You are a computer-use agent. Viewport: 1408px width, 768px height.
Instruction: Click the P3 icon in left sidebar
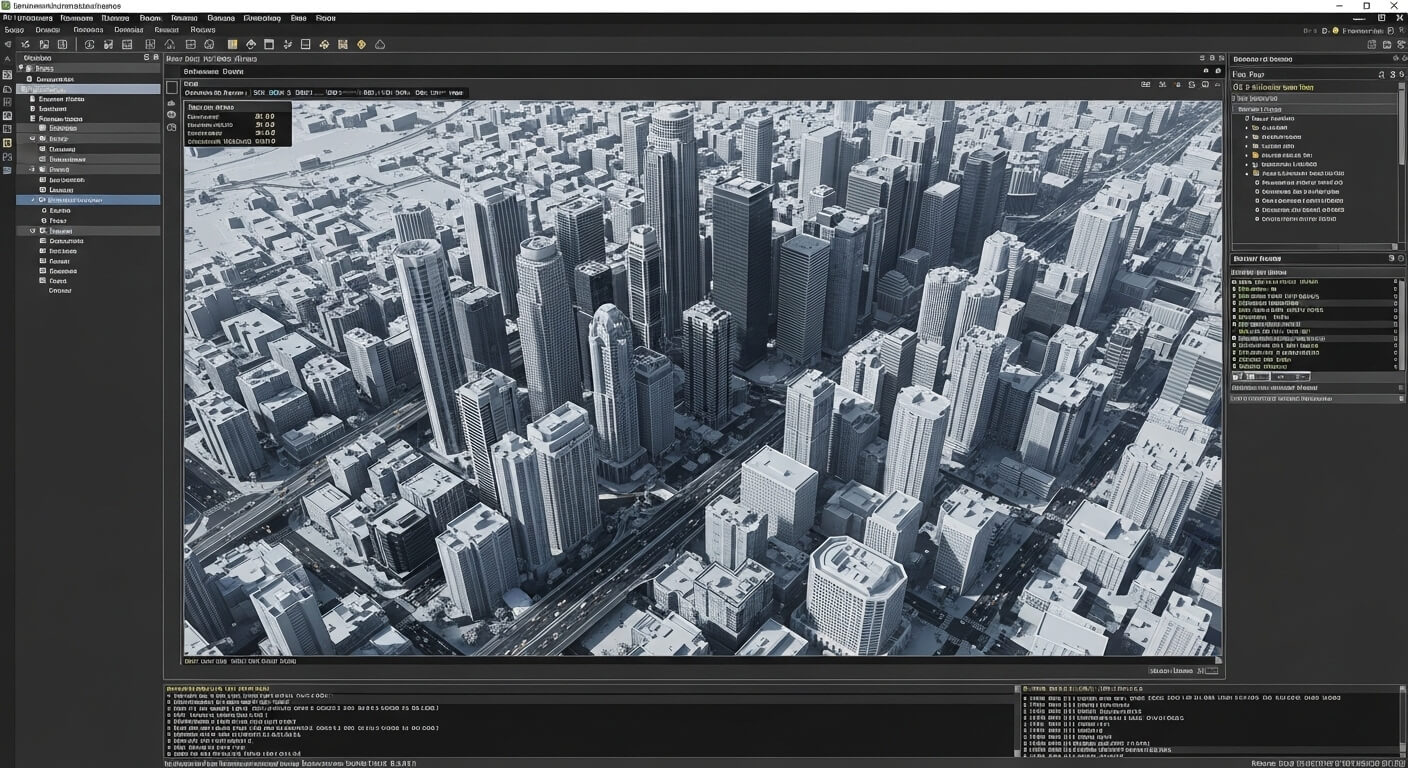pyautogui.click(x=8, y=157)
